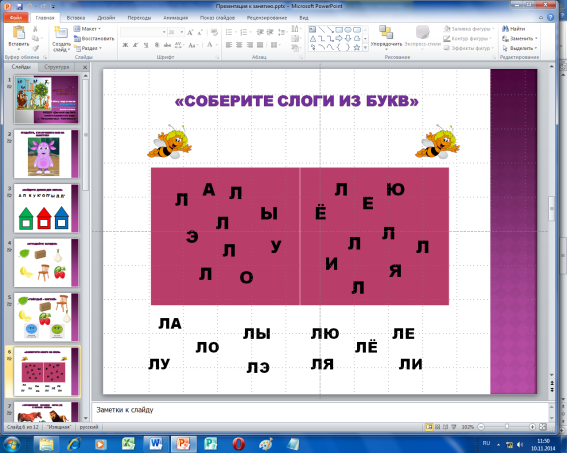Switch to the Структура pane tab
The image size is (567, 453).
click(x=56, y=67)
